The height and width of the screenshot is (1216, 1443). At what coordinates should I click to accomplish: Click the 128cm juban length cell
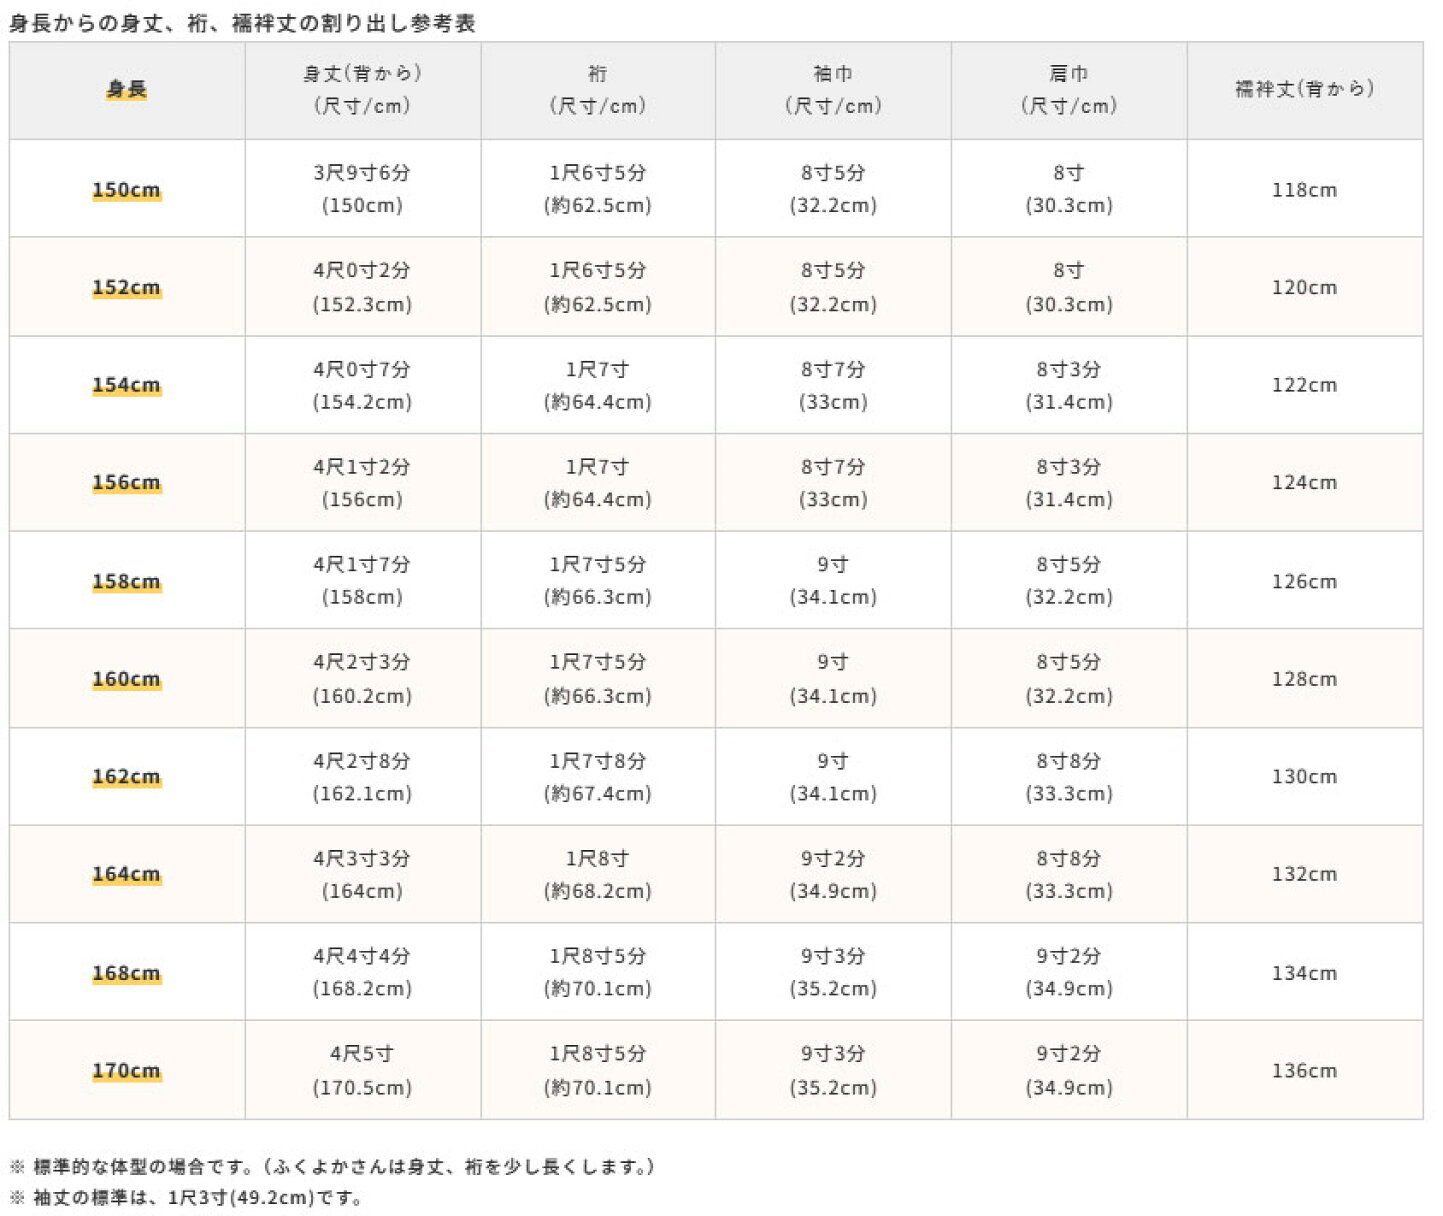1305,678
